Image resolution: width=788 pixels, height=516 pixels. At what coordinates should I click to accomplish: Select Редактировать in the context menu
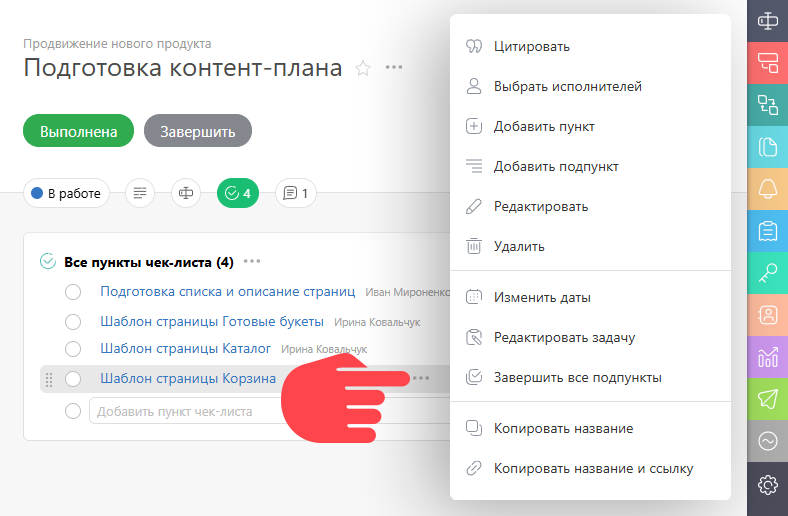(590, 207)
